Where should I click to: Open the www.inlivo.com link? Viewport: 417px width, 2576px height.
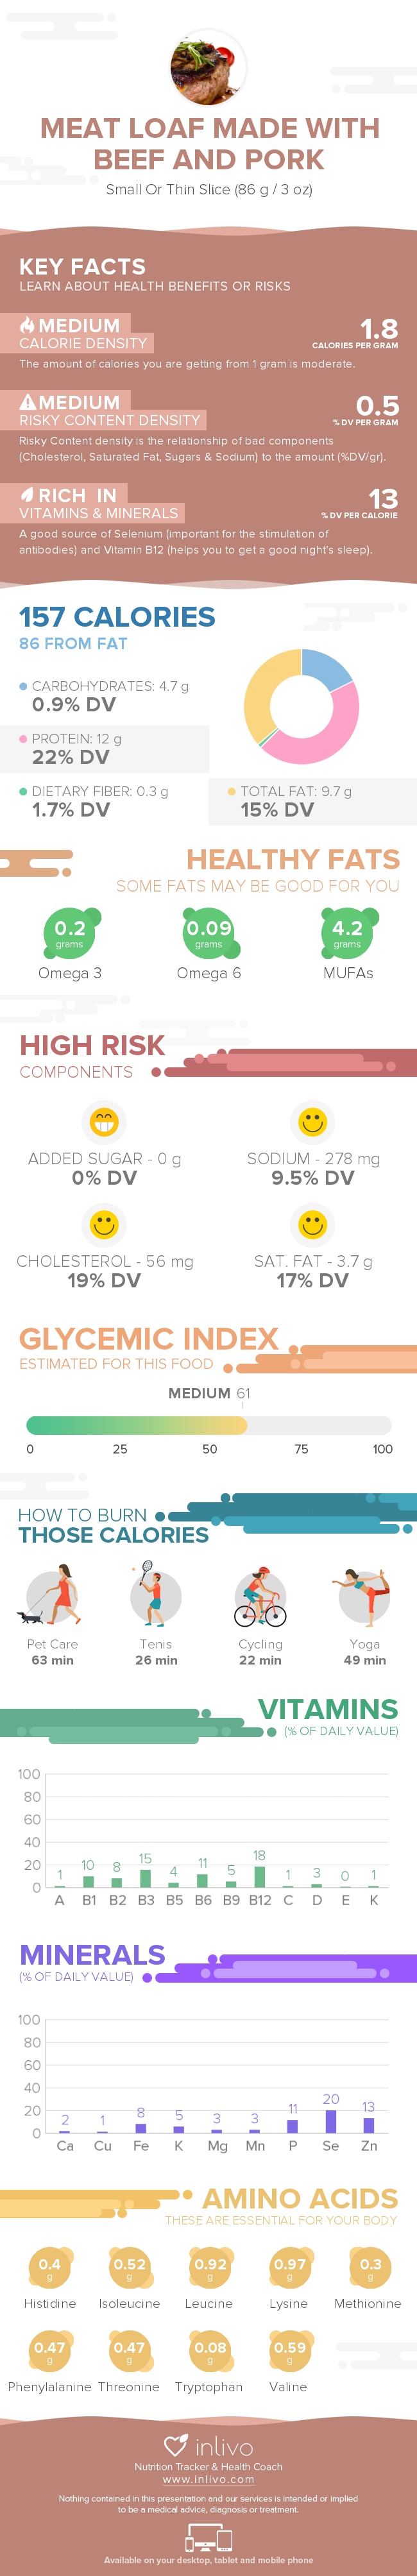tap(208, 2479)
